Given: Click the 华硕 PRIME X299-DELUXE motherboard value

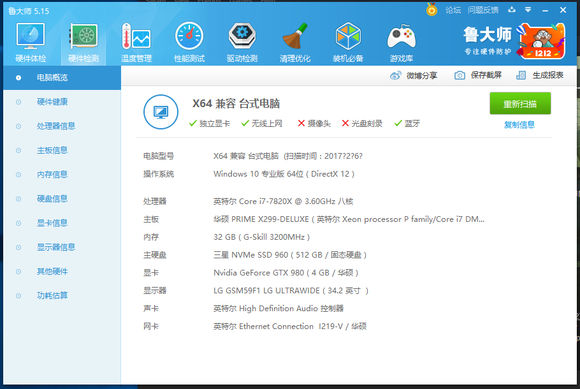Looking at the screenshot, I should [x=349, y=219].
